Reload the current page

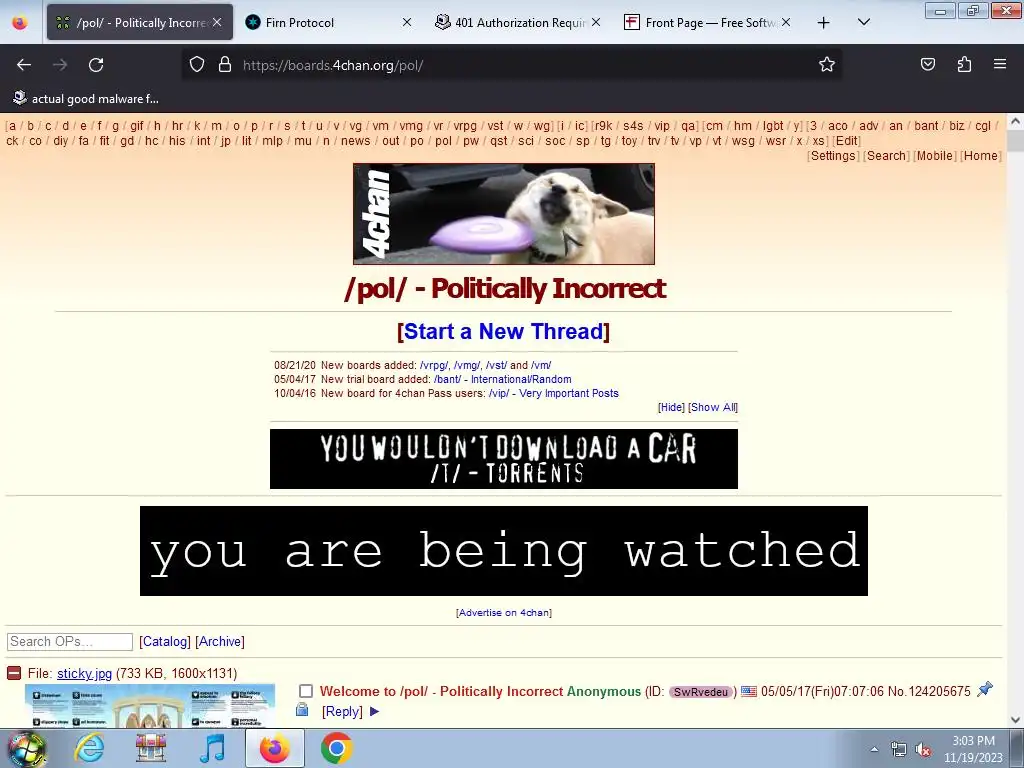96,65
